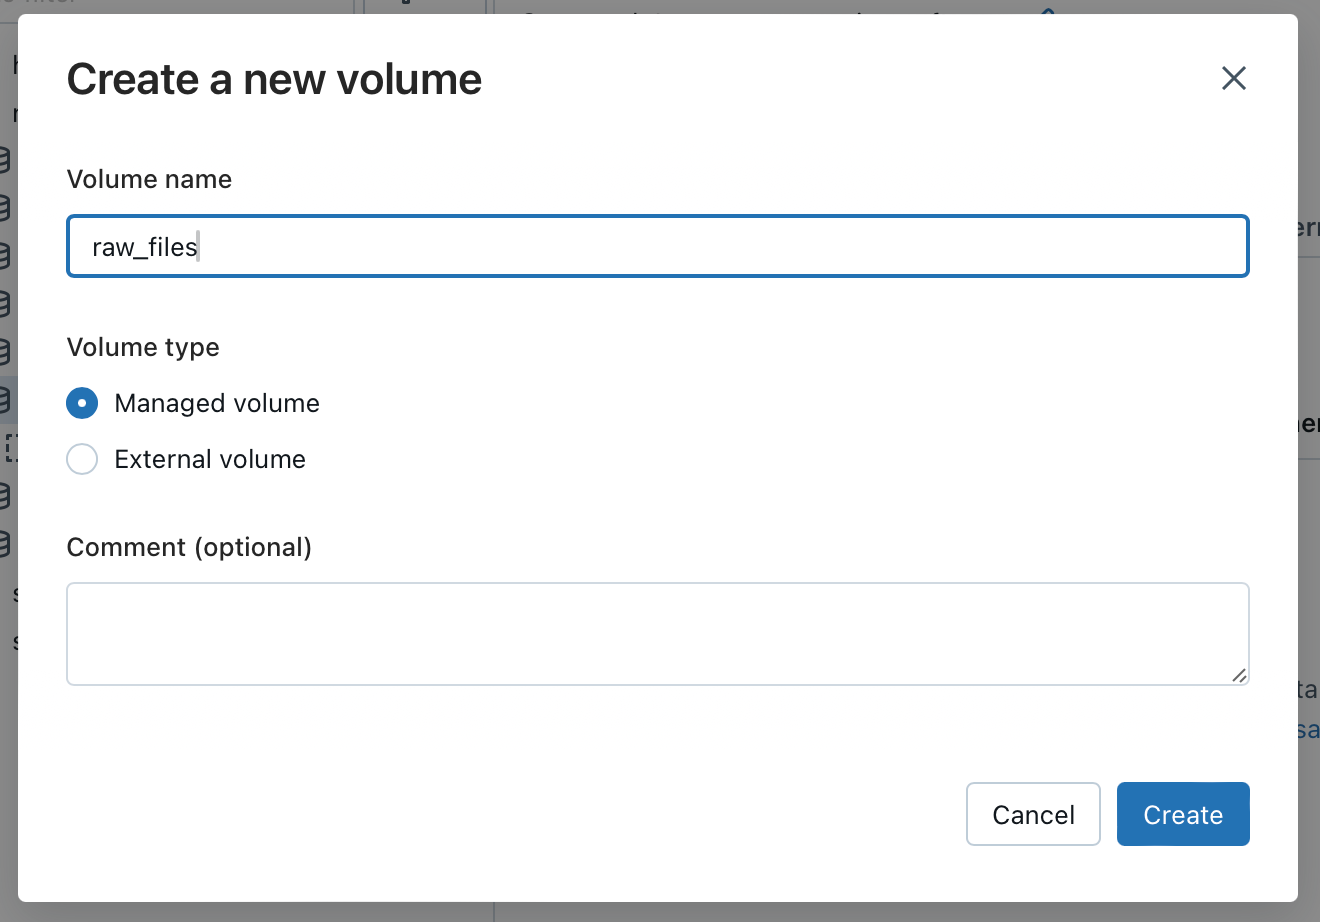The width and height of the screenshot is (1320, 922).
Task: Select the External volume radio button
Action: (x=82, y=459)
